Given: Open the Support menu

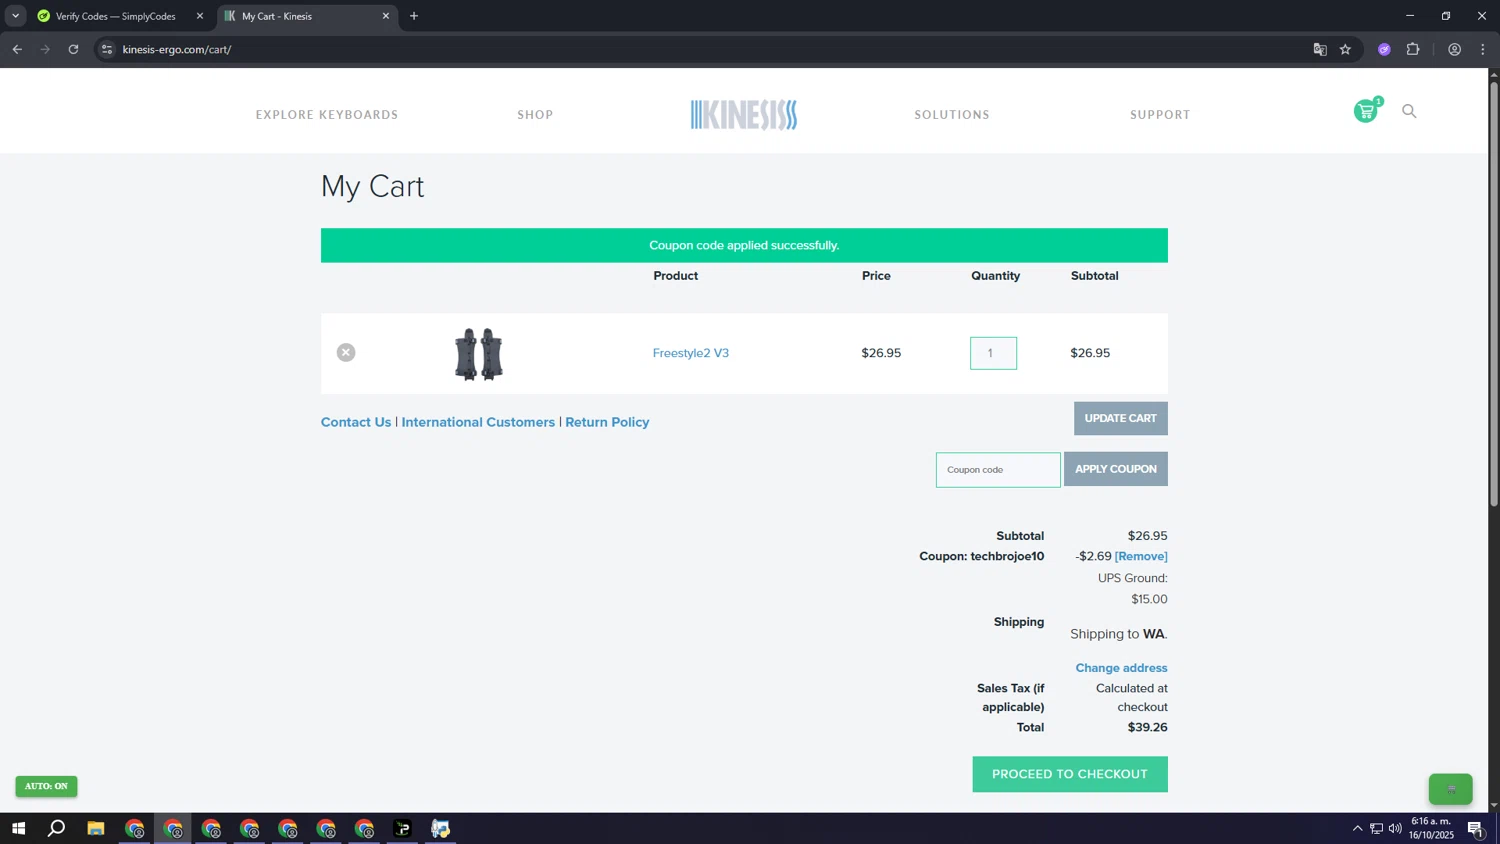Looking at the screenshot, I should coord(1160,115).
